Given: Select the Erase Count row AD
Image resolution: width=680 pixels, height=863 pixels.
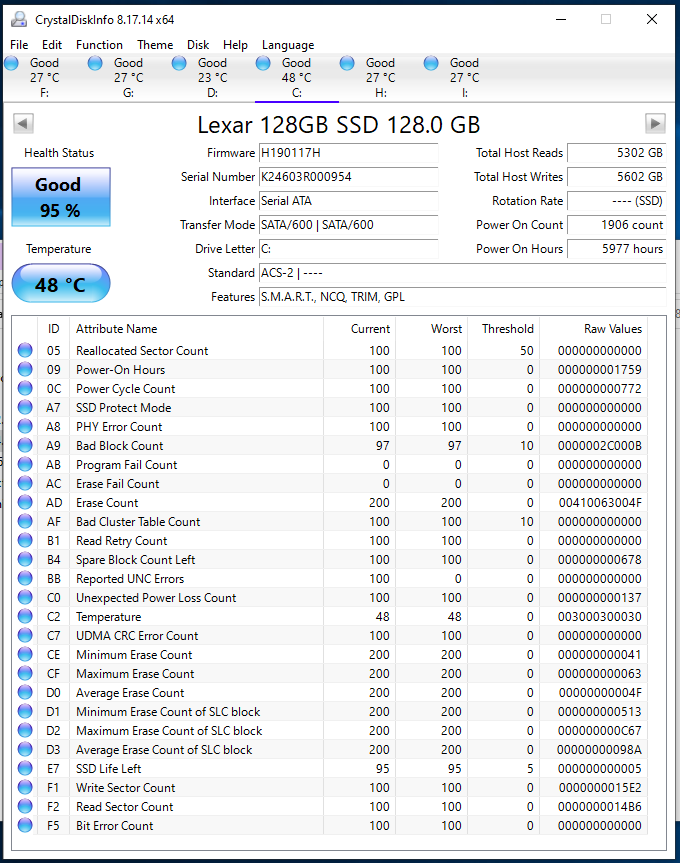Looking at the screenshot, I should click(330, 502).
